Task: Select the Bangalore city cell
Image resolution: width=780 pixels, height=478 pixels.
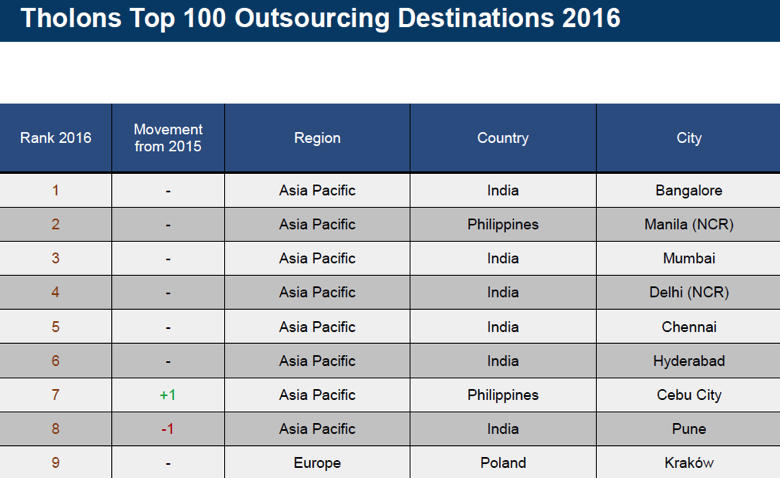Action: tap(689, 190)
